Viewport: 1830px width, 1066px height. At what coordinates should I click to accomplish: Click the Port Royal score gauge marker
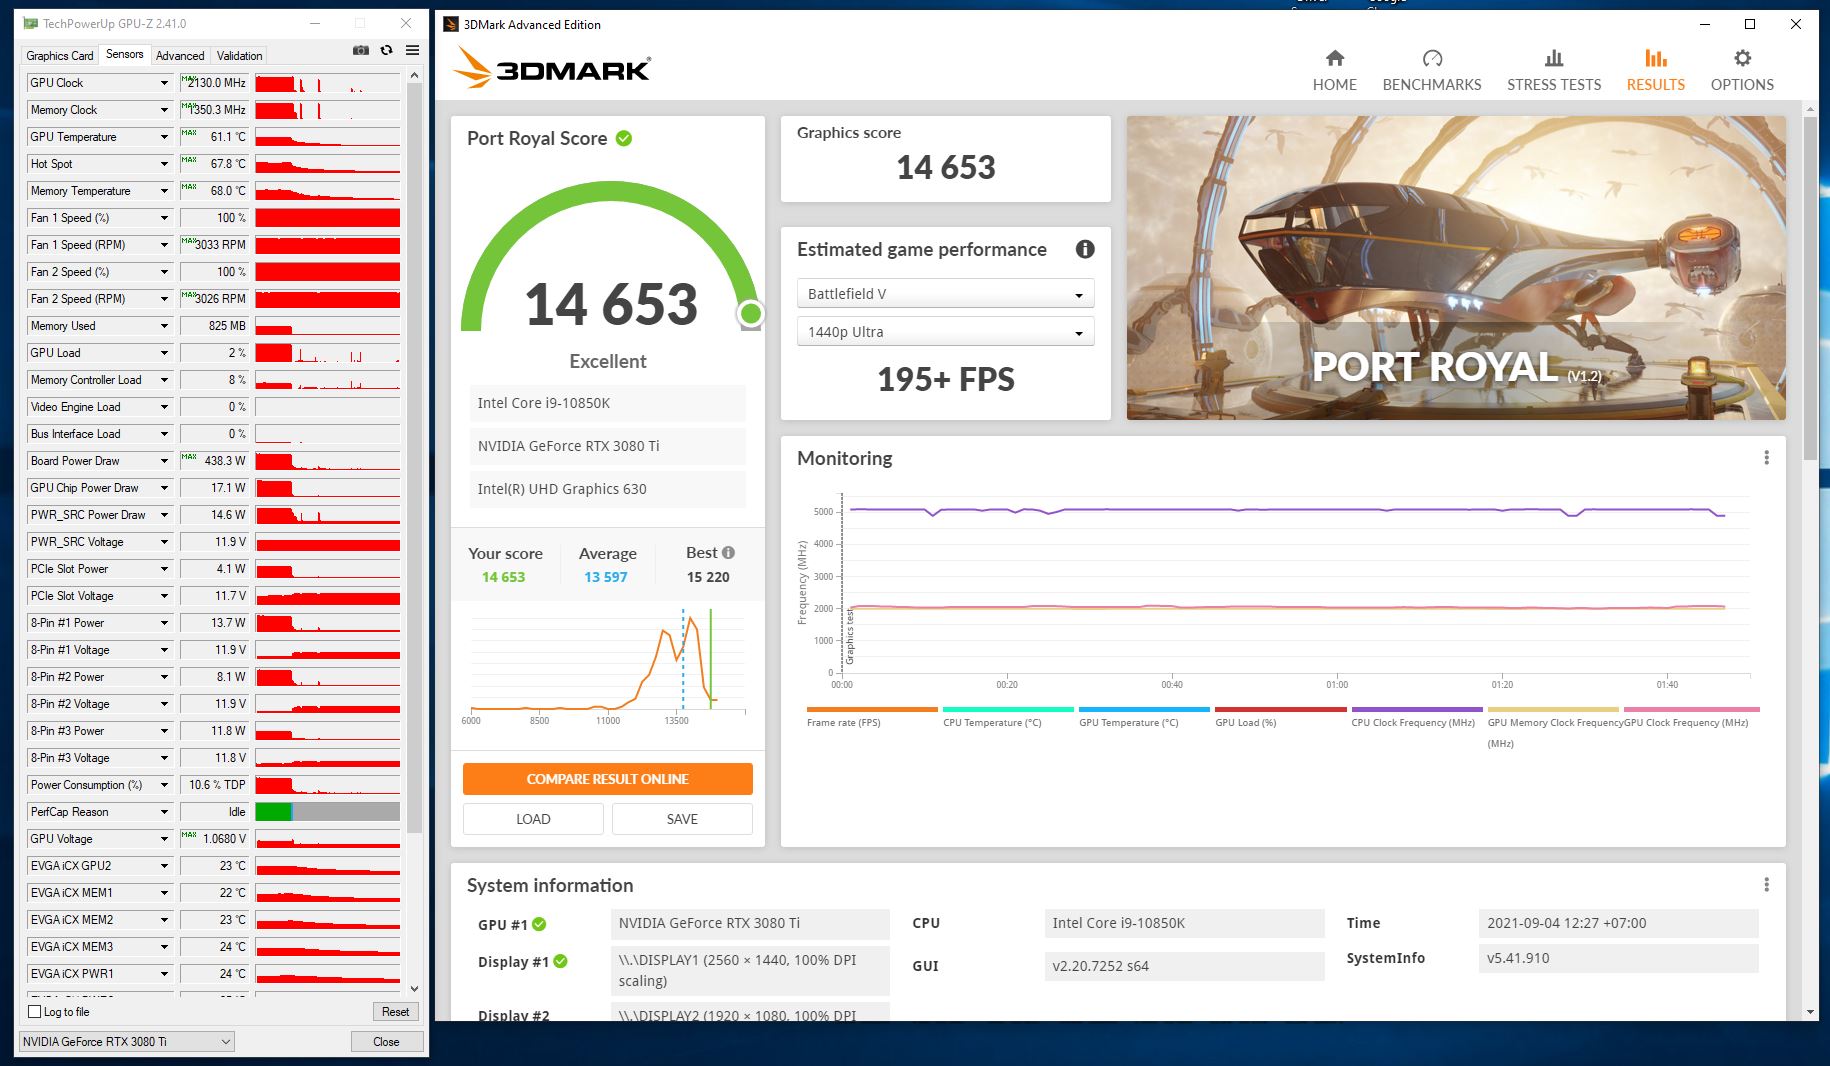tap(750, 314)
